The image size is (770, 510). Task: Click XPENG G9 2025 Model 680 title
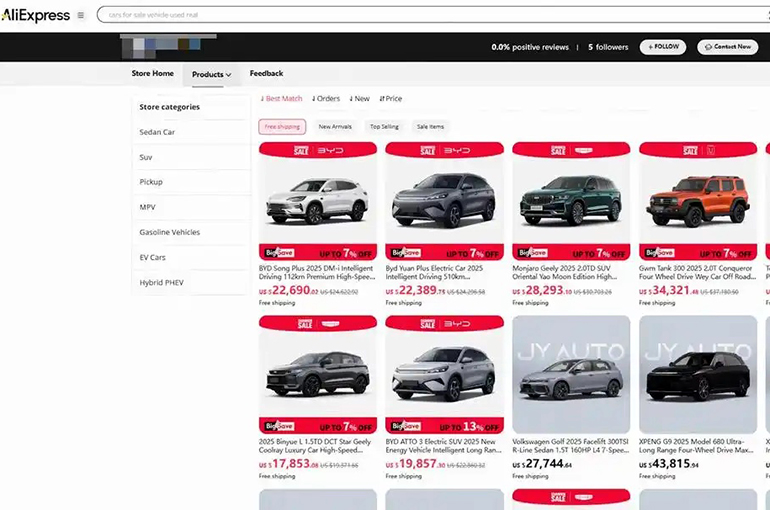696,446
